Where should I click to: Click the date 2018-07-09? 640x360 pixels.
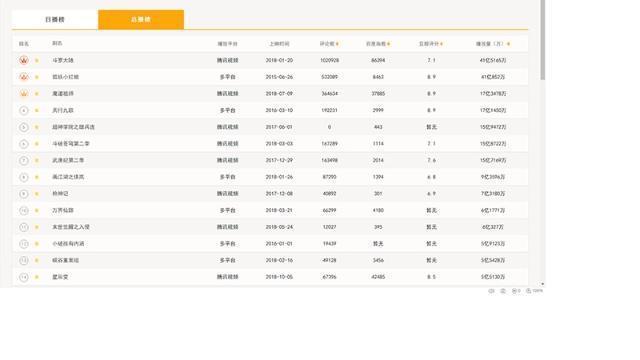(279, 94)
